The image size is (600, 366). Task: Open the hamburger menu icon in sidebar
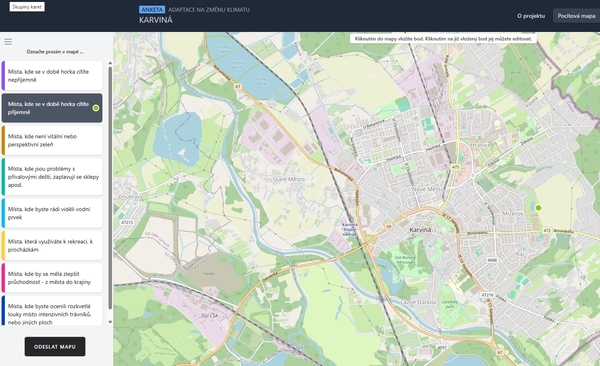coord(8,42)
